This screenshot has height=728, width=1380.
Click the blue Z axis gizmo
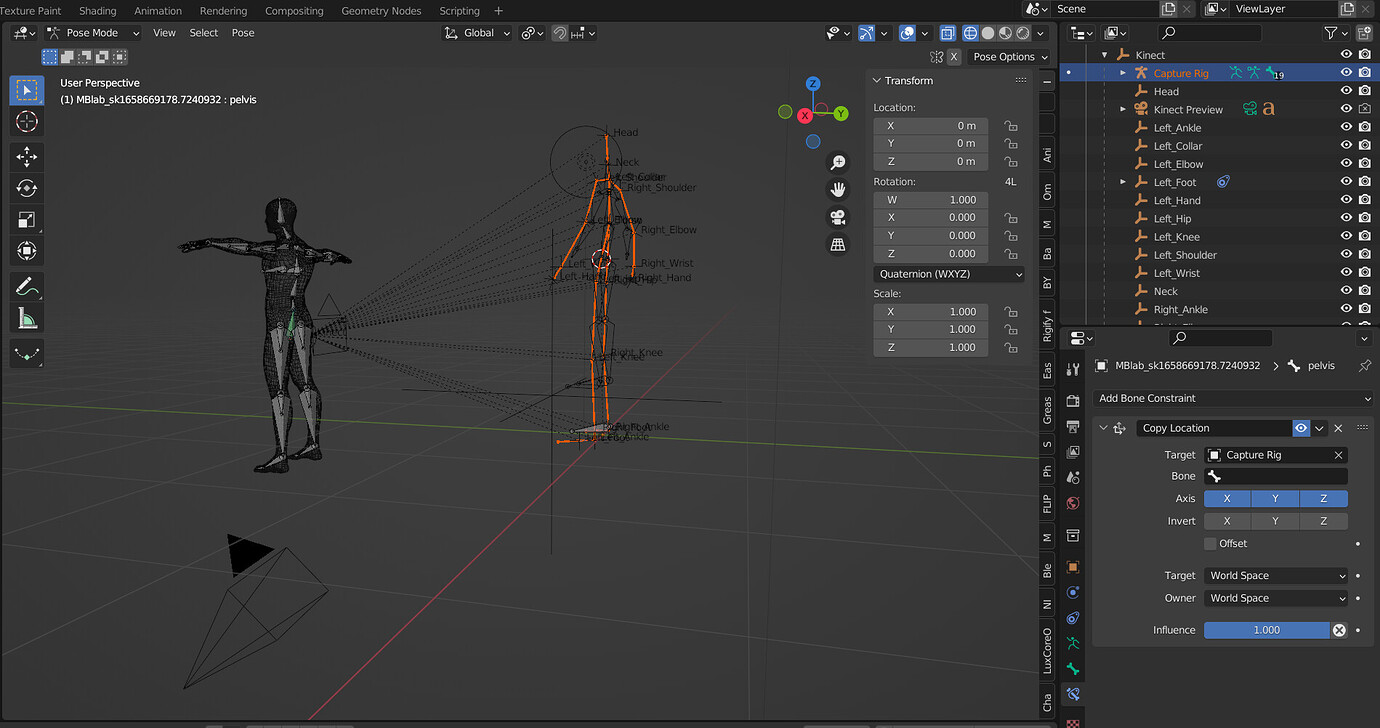[x=813, y=84]
